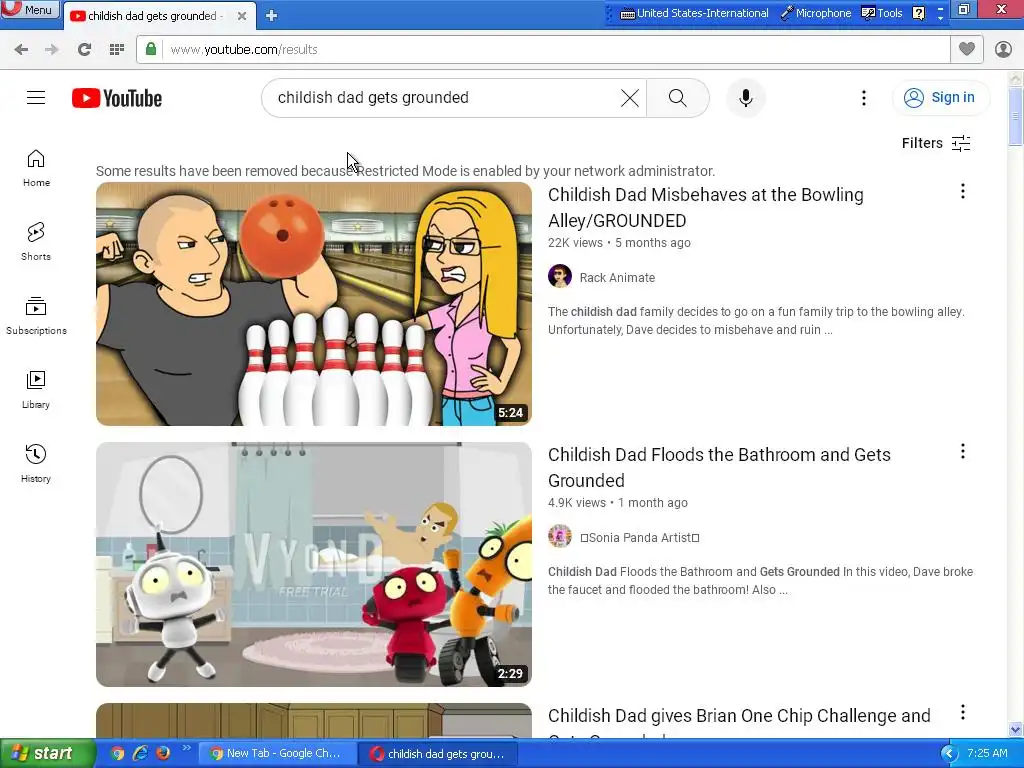Launch Internet Explorer from quick launch
This screenshot has height=768, width=1024.
pyautogui.click(x=140, y=754)
